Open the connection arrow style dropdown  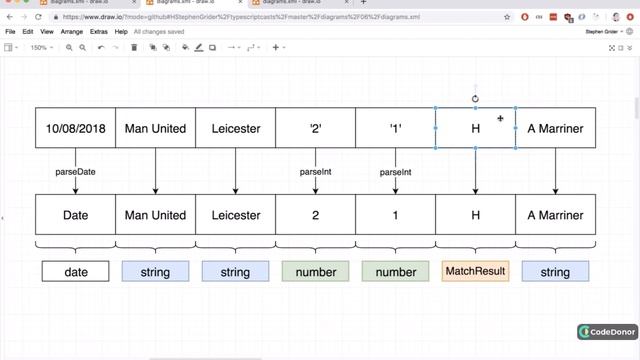pyautogui.click(x=234, y=48)
